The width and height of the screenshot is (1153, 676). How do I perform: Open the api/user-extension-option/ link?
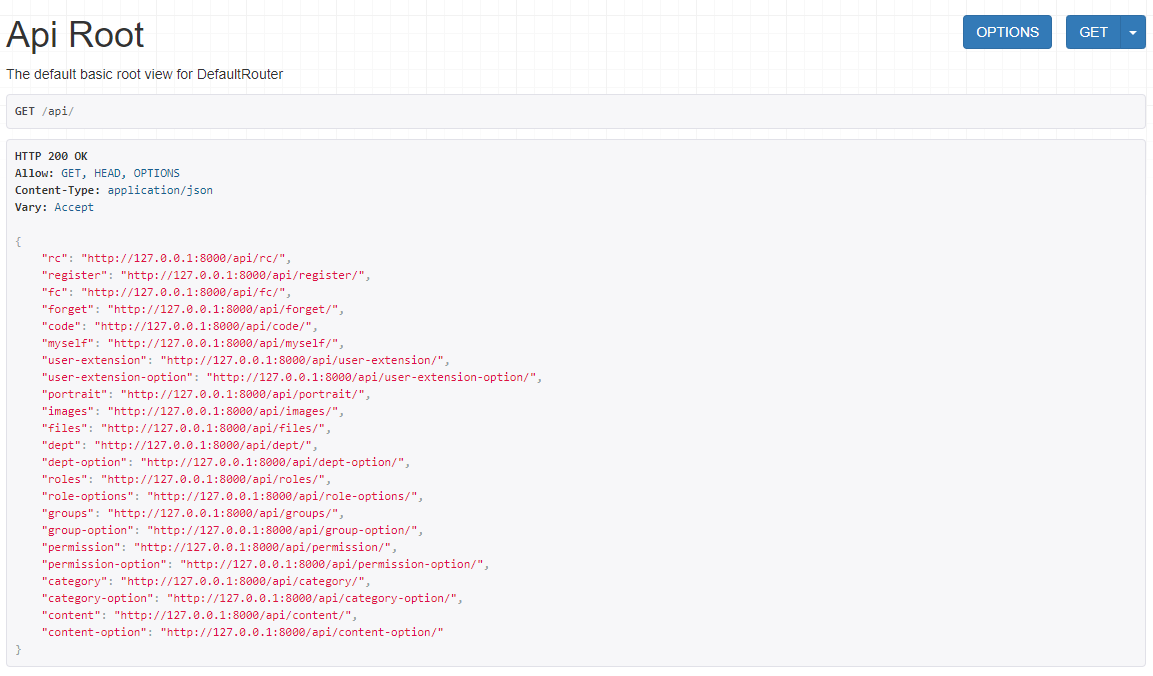tap(372, 377)
